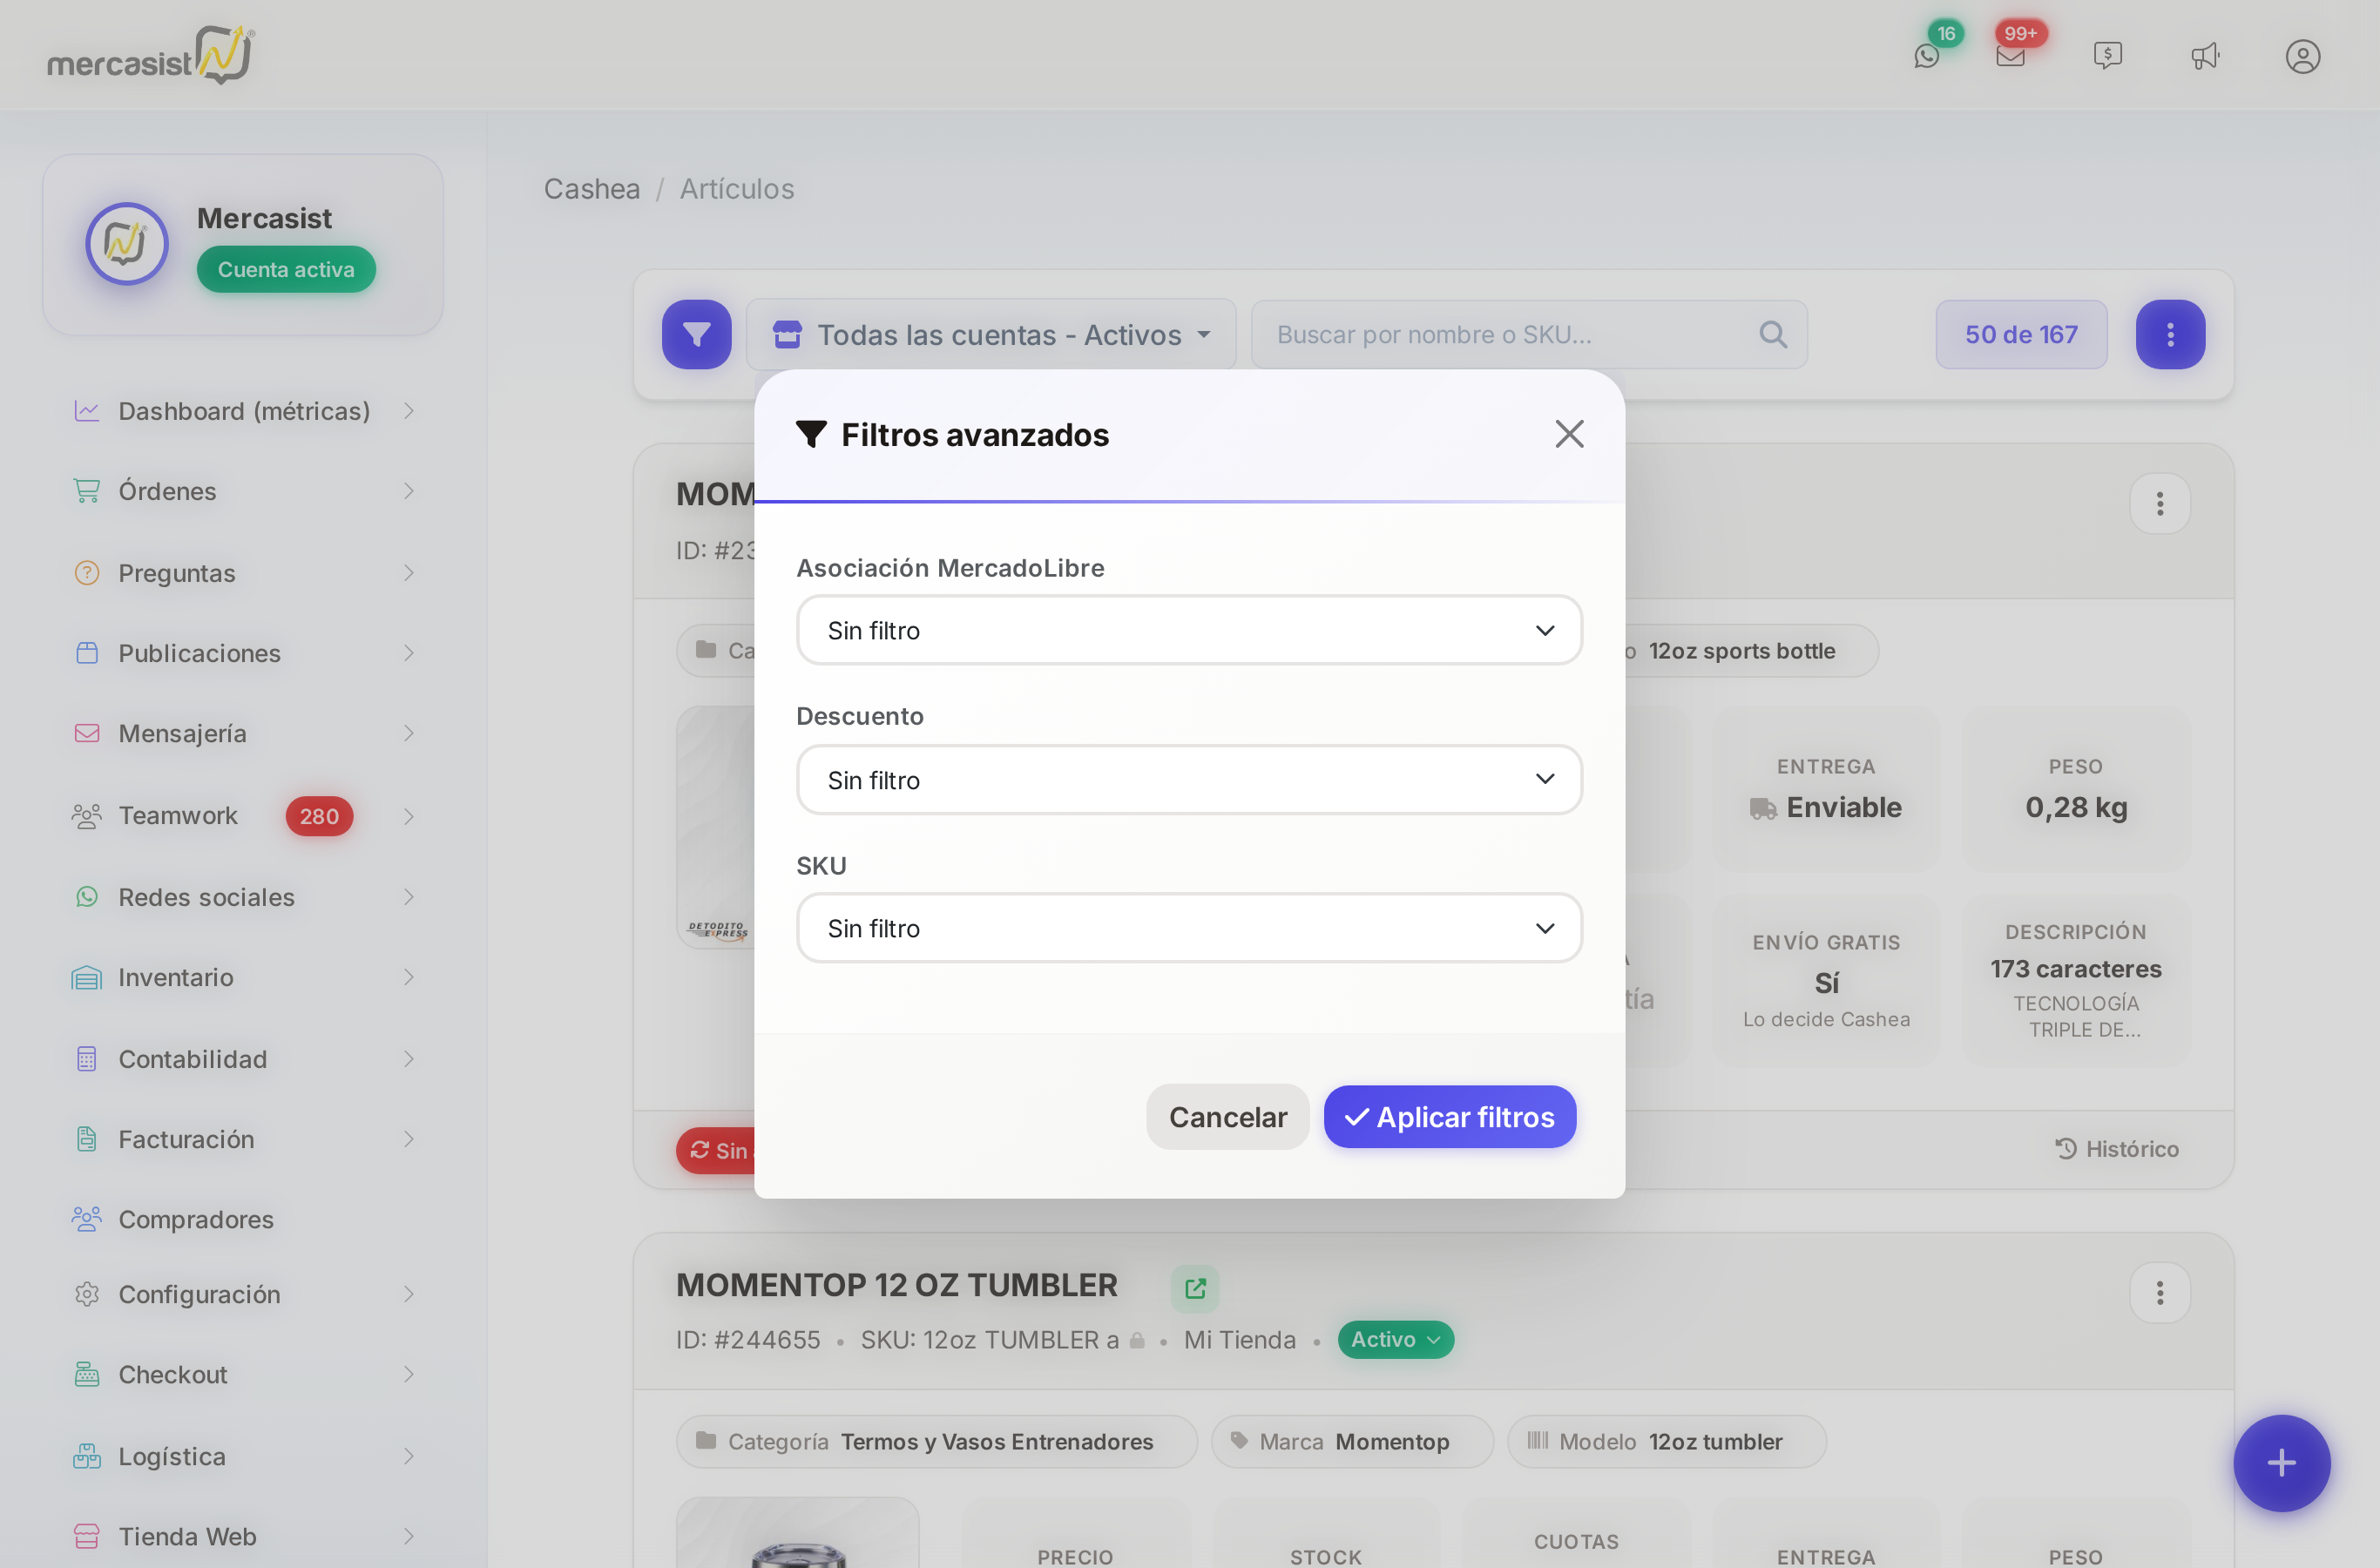2380x1568 pixels.
Task: Open Todas las cuentas - Activos selector
Action: pyautogui.click(x=991, y=334)
